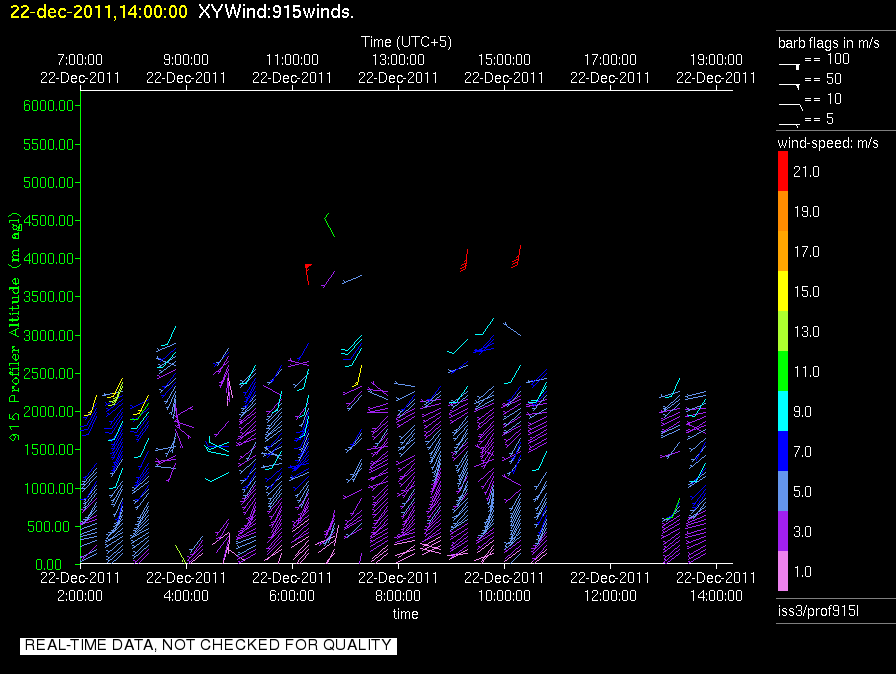Click the 9:00:00 top time axis label

[x=186, y=60]
